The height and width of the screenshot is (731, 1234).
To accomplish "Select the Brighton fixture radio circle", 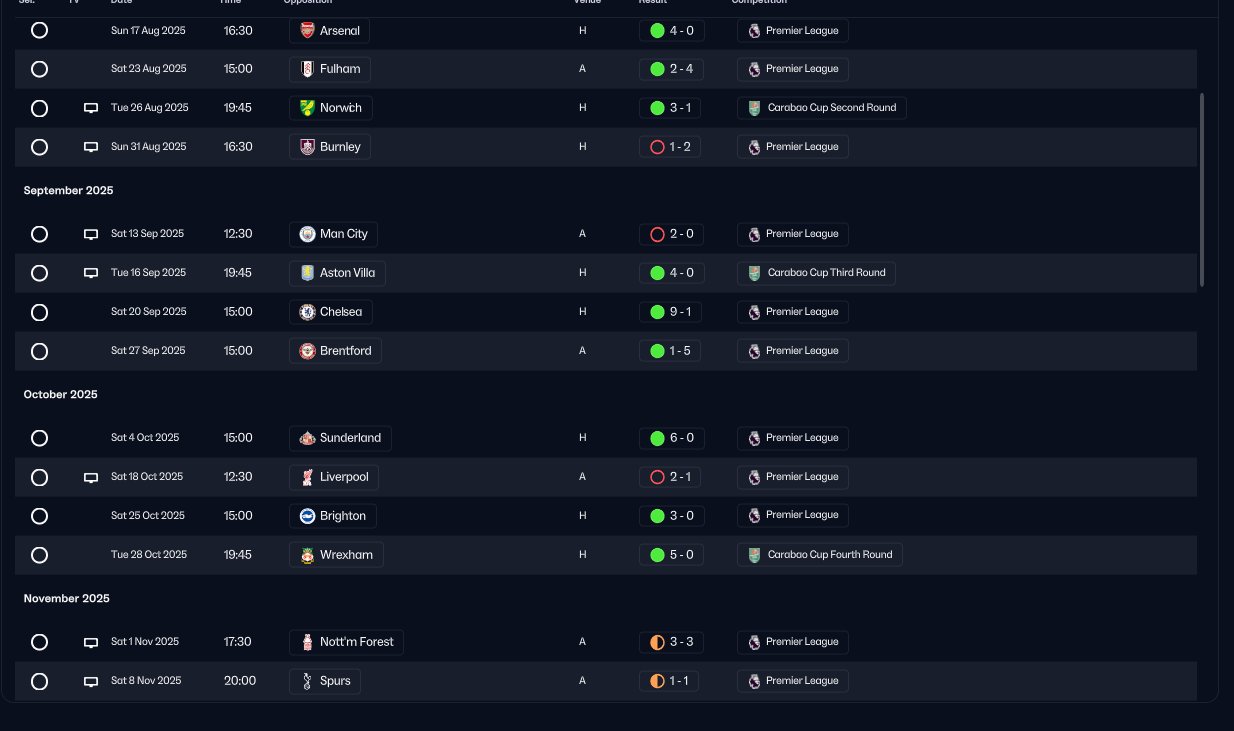I will point(39,516).
